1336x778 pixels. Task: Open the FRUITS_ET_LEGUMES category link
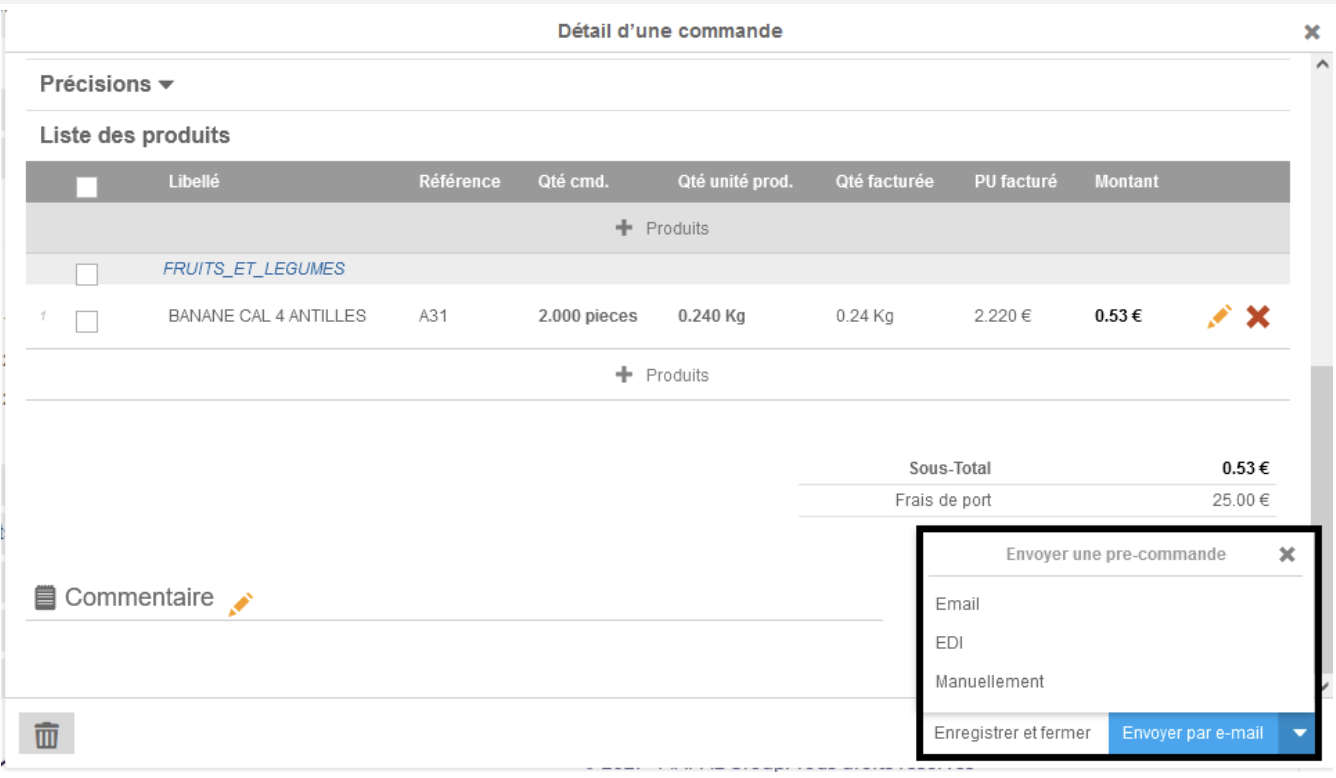254,269
